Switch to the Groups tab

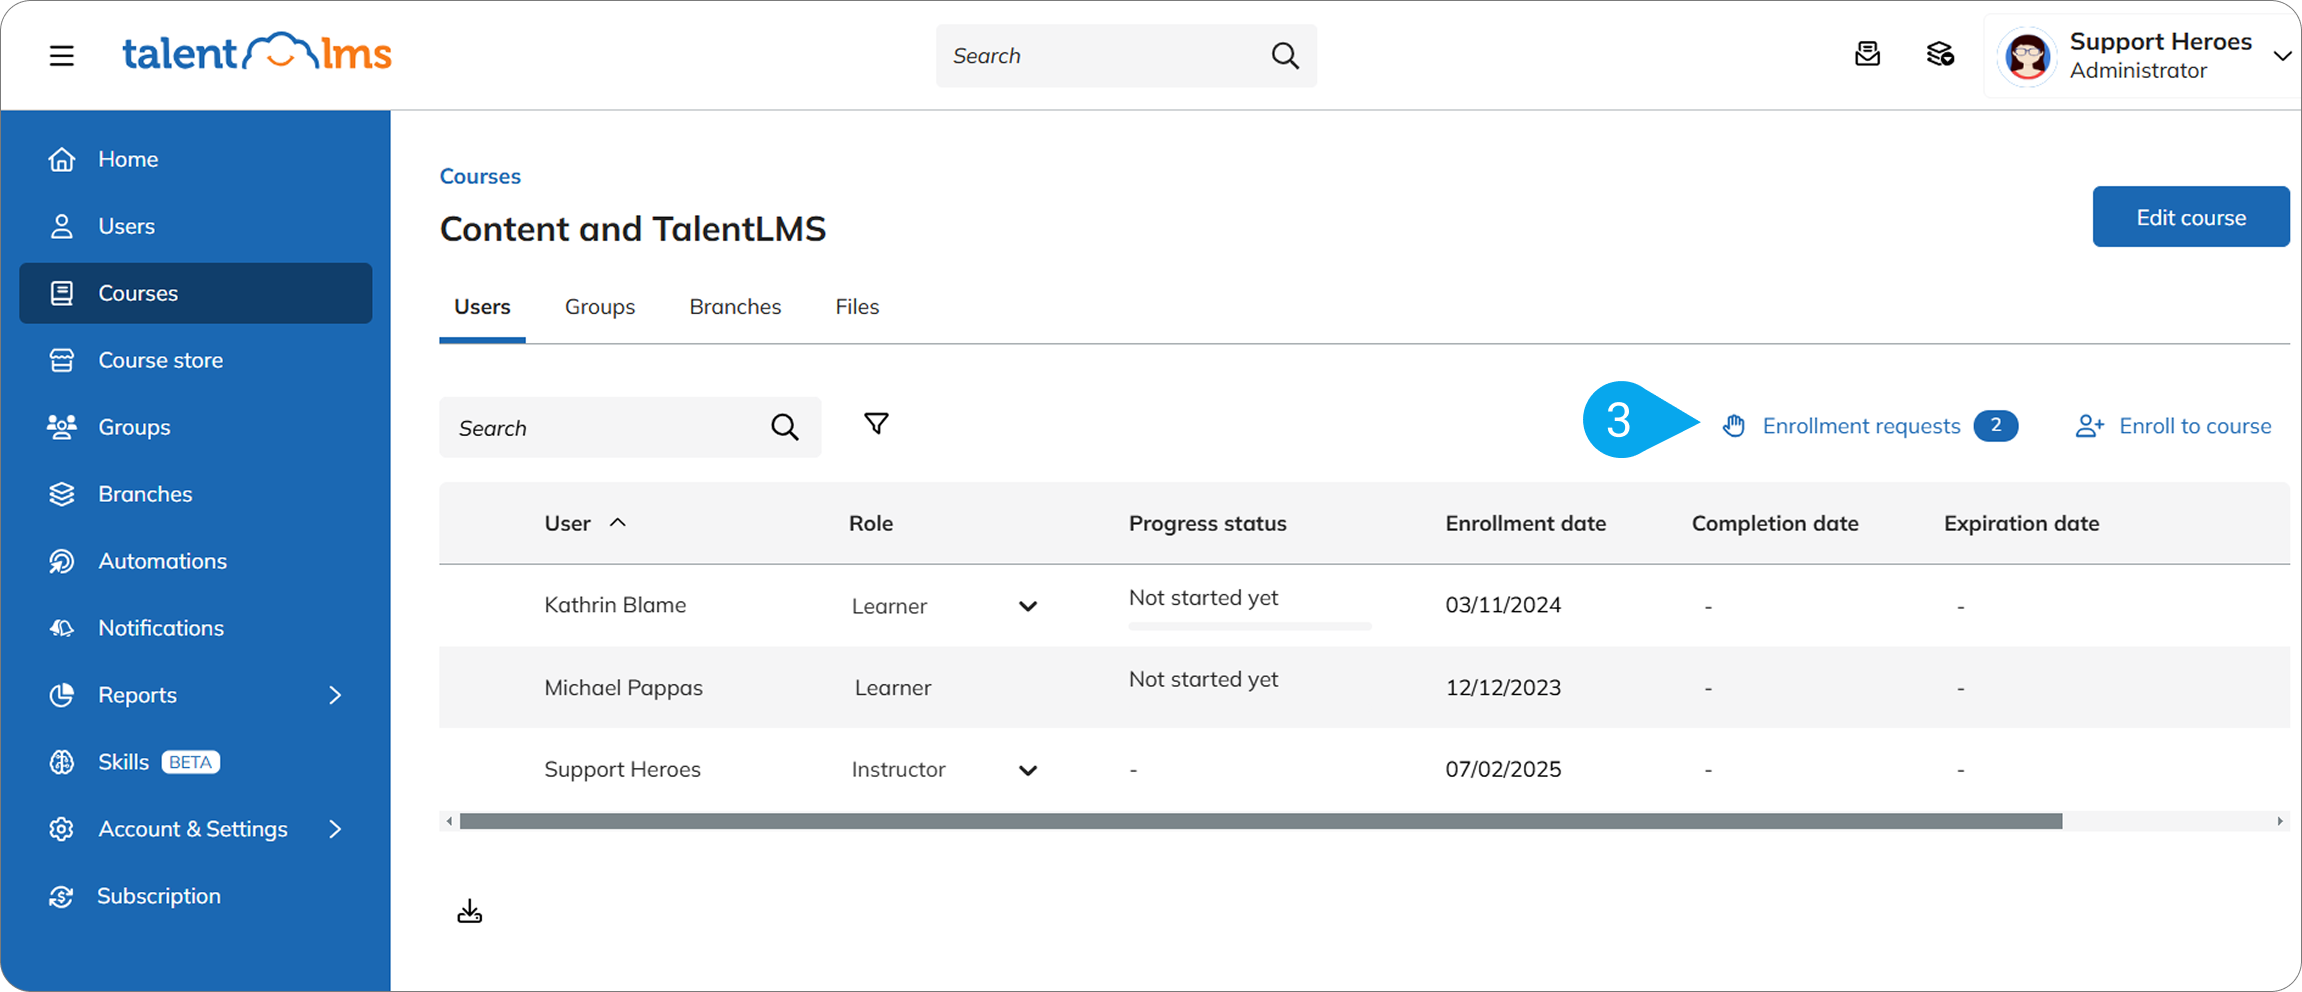600,307
